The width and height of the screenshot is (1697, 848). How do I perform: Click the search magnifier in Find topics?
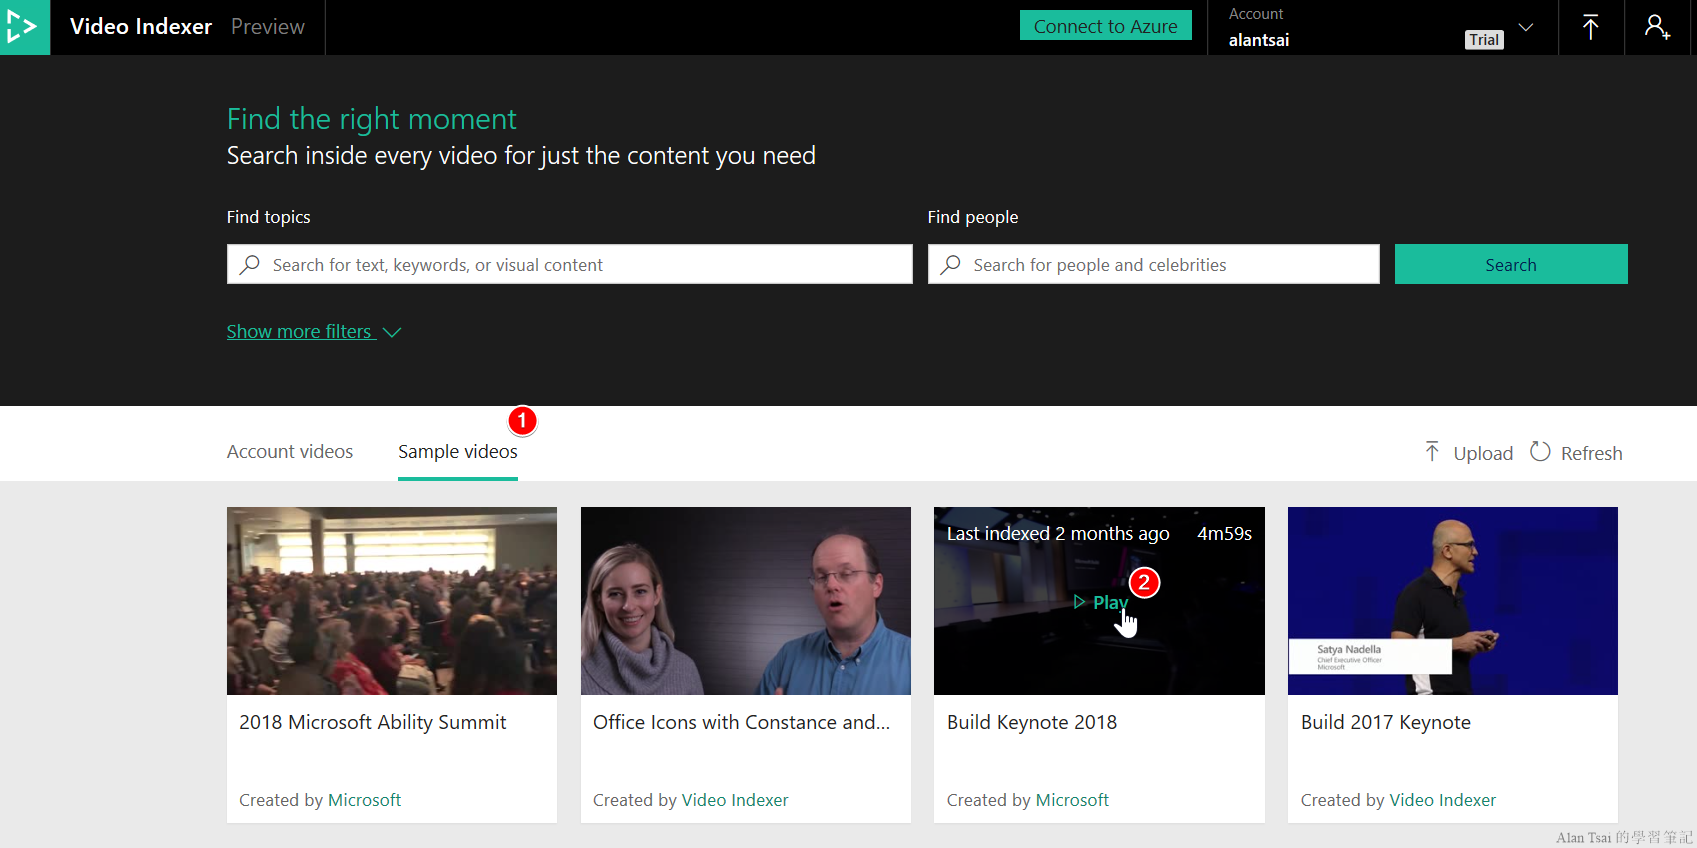click(x=250, y=264)
